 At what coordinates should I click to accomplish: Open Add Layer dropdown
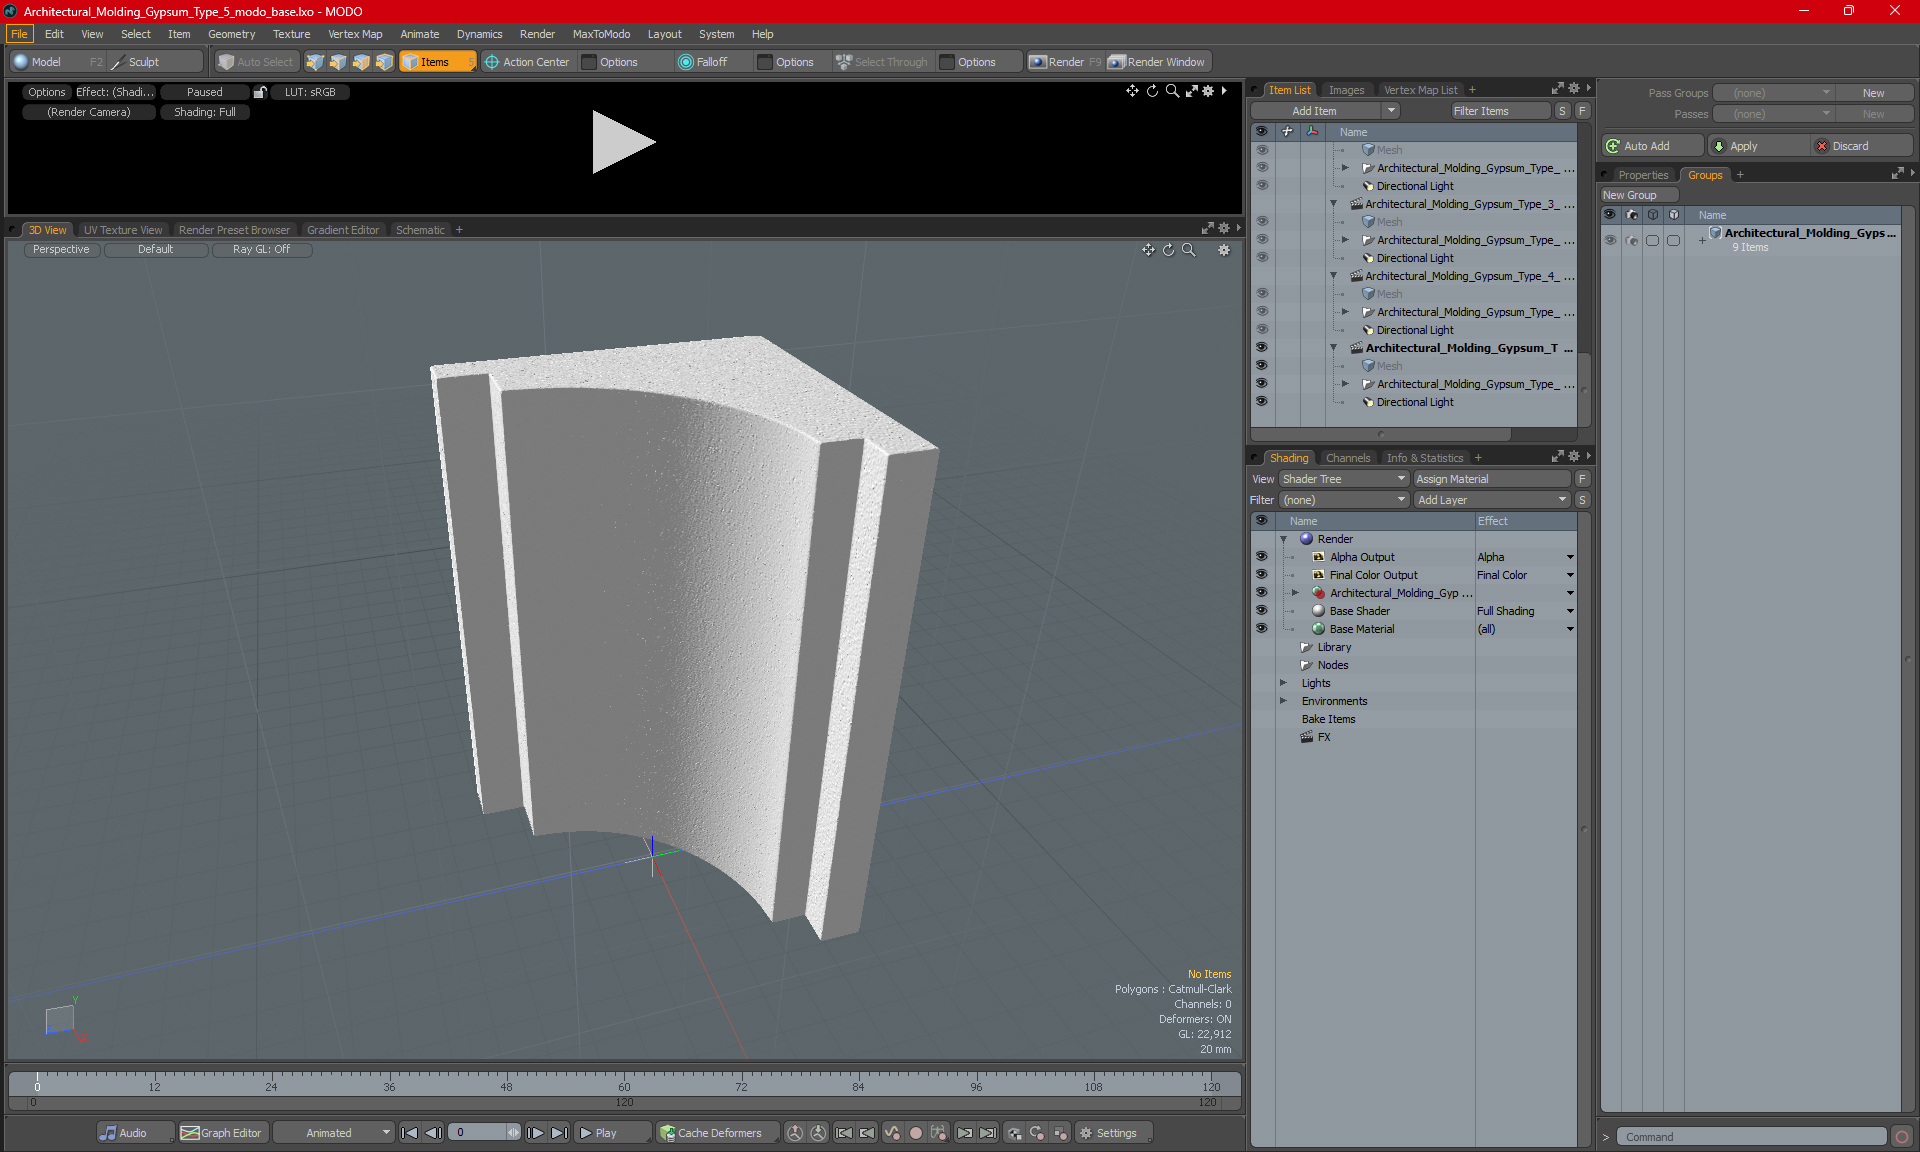tap(1492, 500)
